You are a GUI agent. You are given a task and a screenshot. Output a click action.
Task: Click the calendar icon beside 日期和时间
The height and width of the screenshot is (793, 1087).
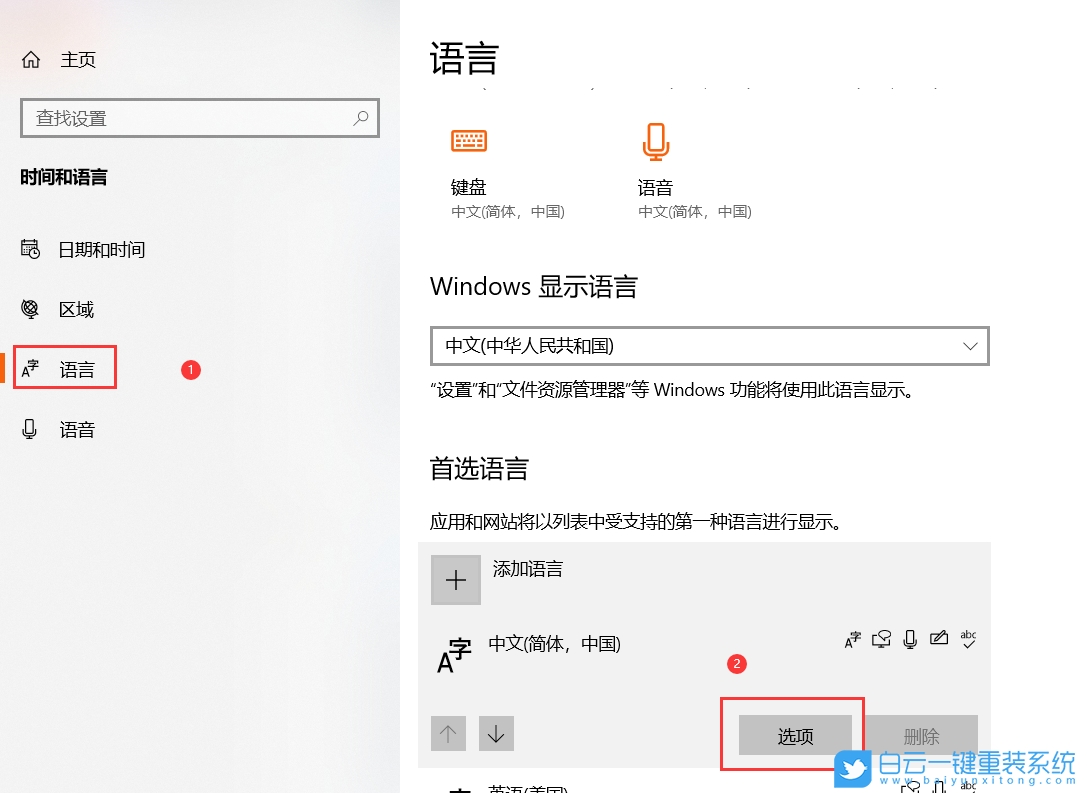[x=31, y=249]
